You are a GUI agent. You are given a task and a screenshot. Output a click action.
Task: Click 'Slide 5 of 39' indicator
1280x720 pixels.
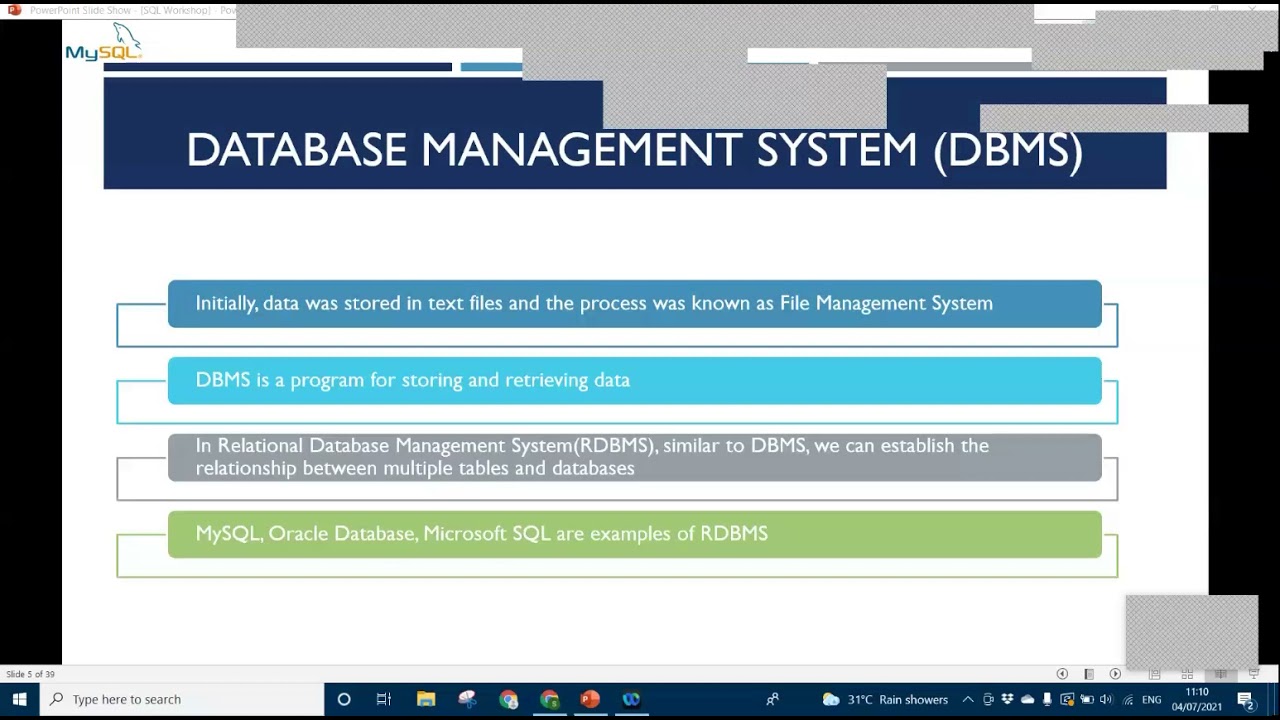[x=31, y=674]
